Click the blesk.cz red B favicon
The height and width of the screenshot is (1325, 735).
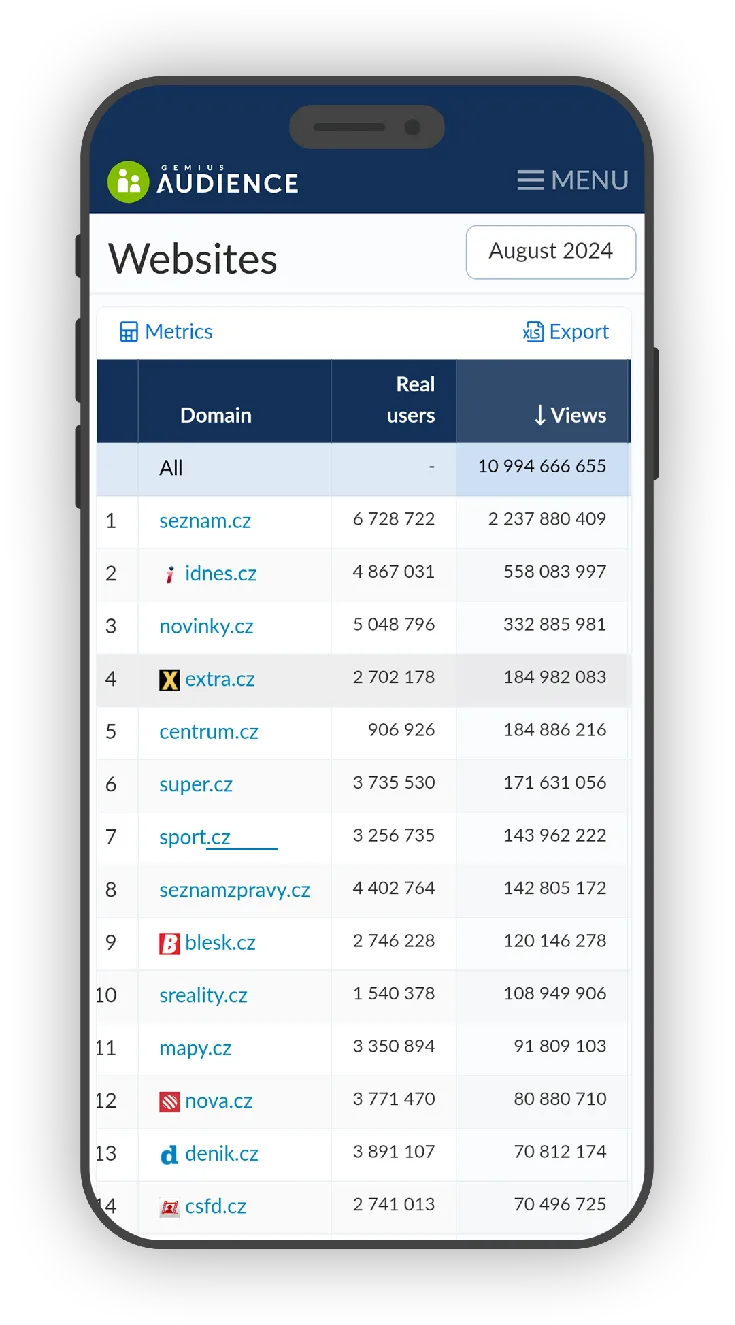[x=169, y=943]
